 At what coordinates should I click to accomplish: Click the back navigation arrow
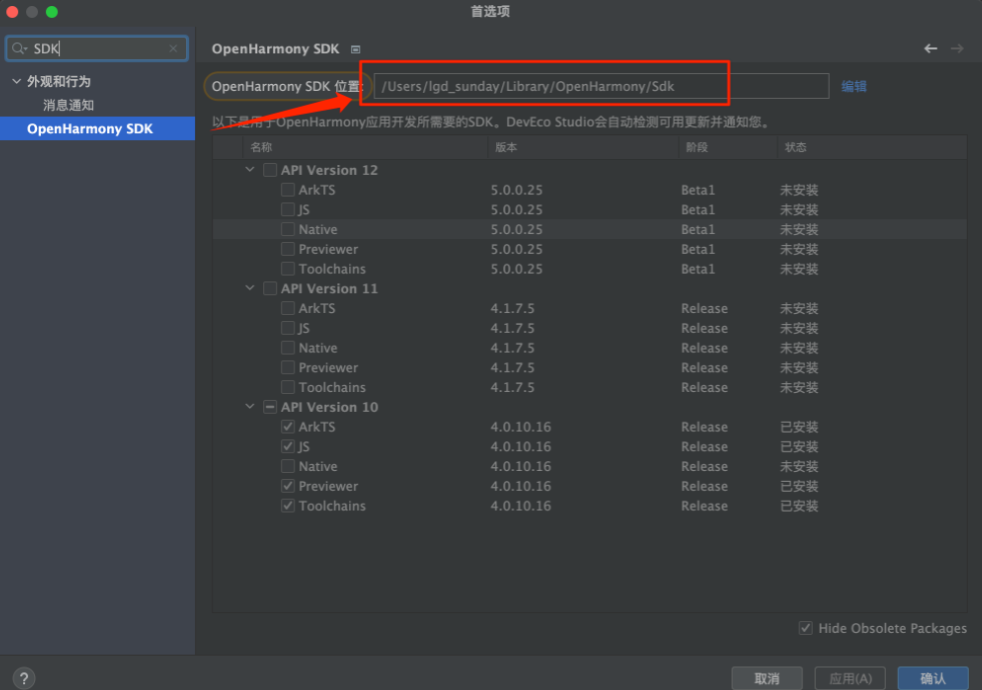[931, 49]
